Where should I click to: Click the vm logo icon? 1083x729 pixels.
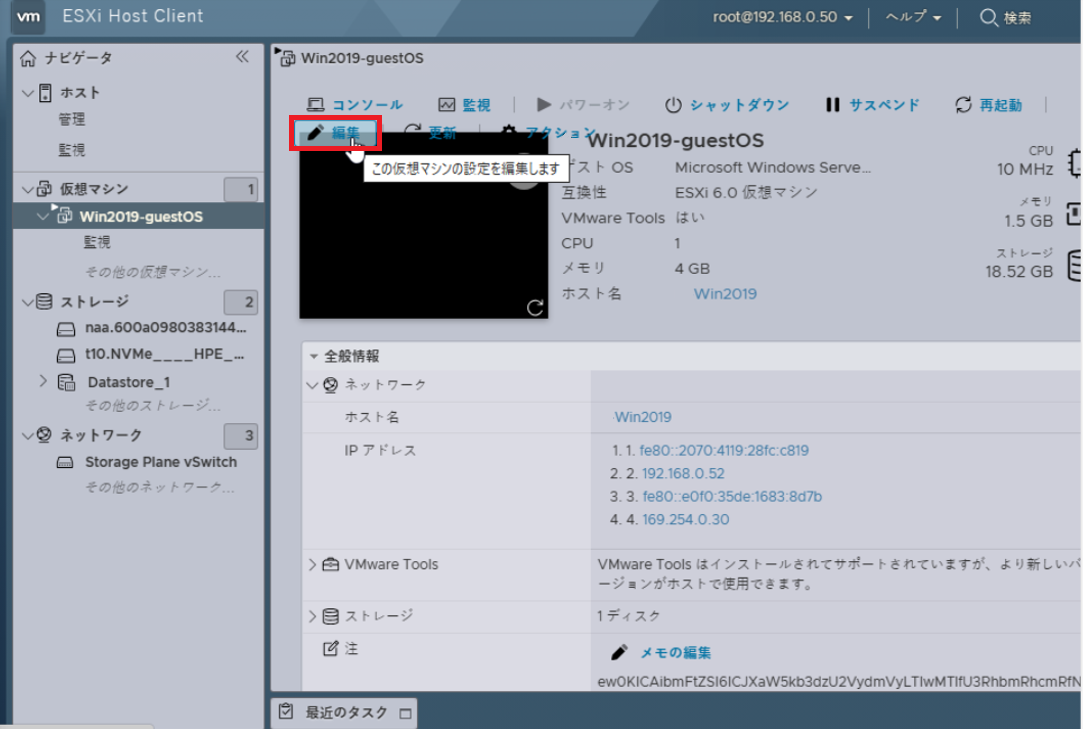[x=28, y=17]
